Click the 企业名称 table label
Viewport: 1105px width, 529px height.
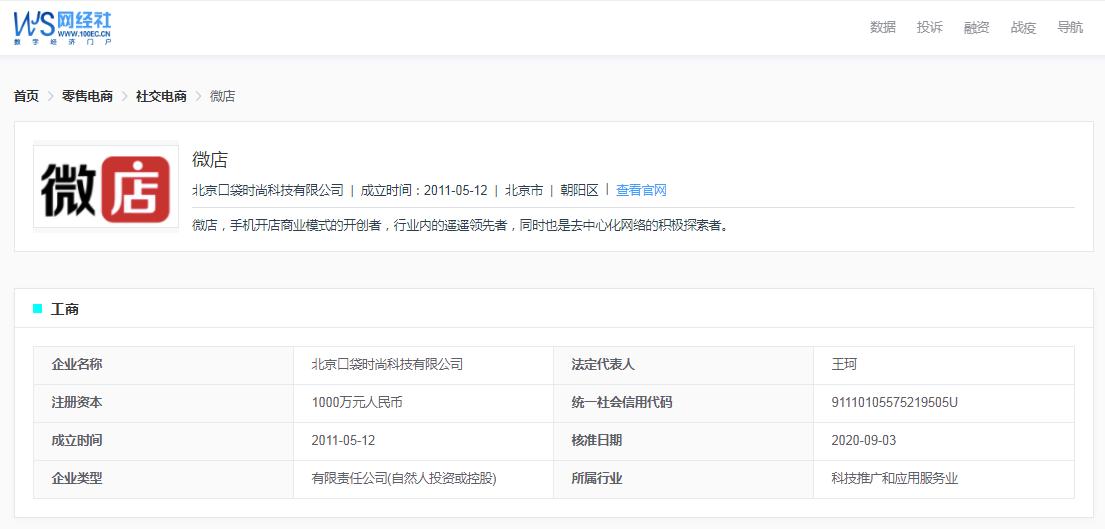[x=77, y=365]
